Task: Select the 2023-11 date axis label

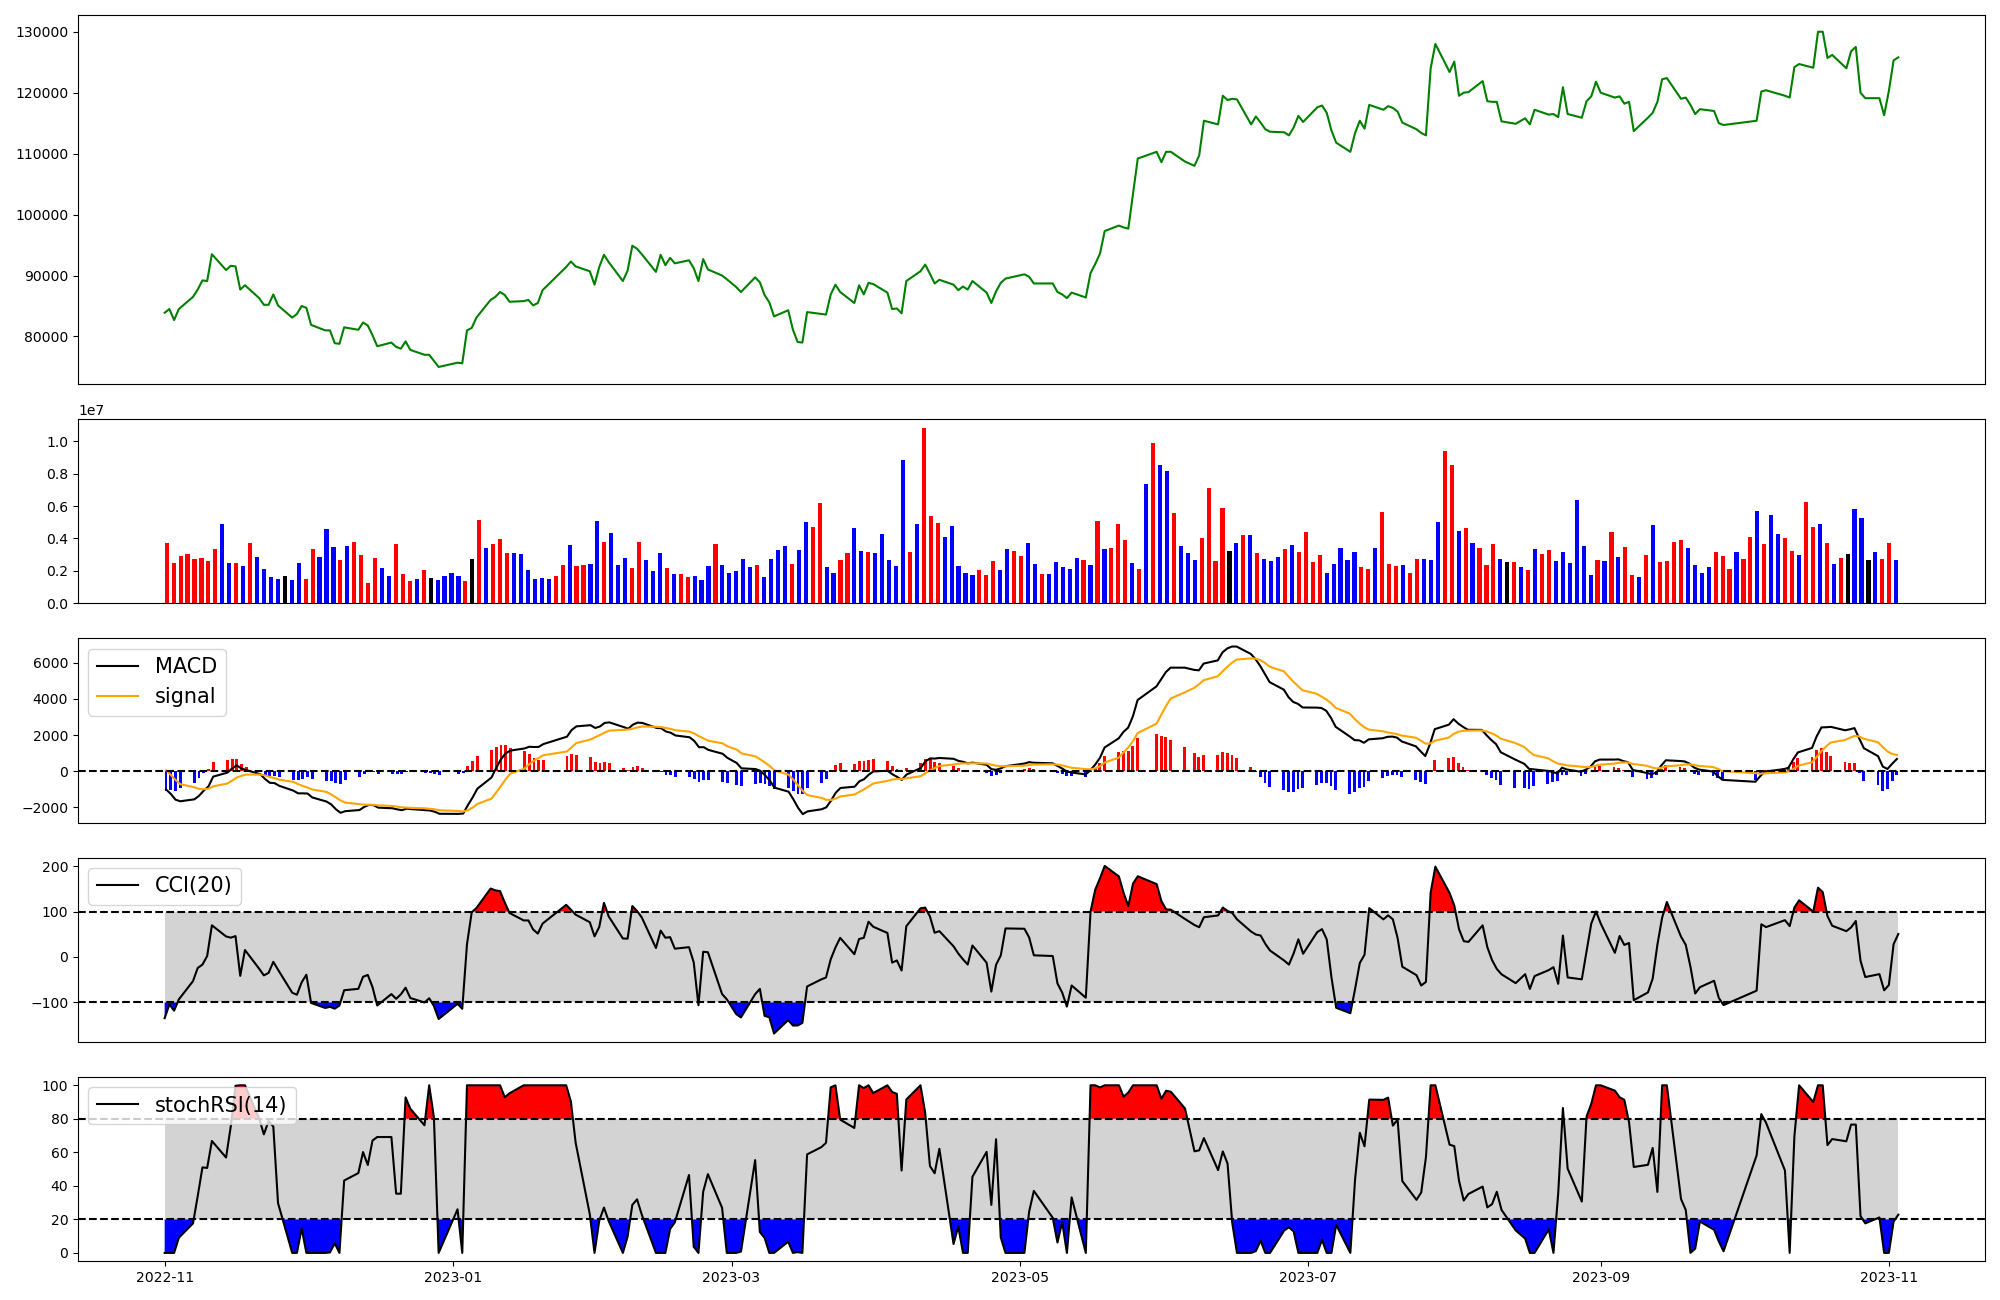Action: point(1889,1277)
